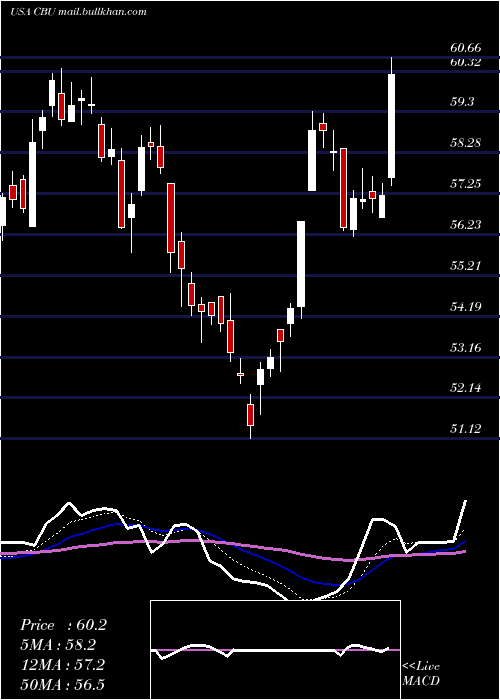
Task: Click the 'Price : 60.2' readout
Action: pyautogui.click(x=63, y=625)
